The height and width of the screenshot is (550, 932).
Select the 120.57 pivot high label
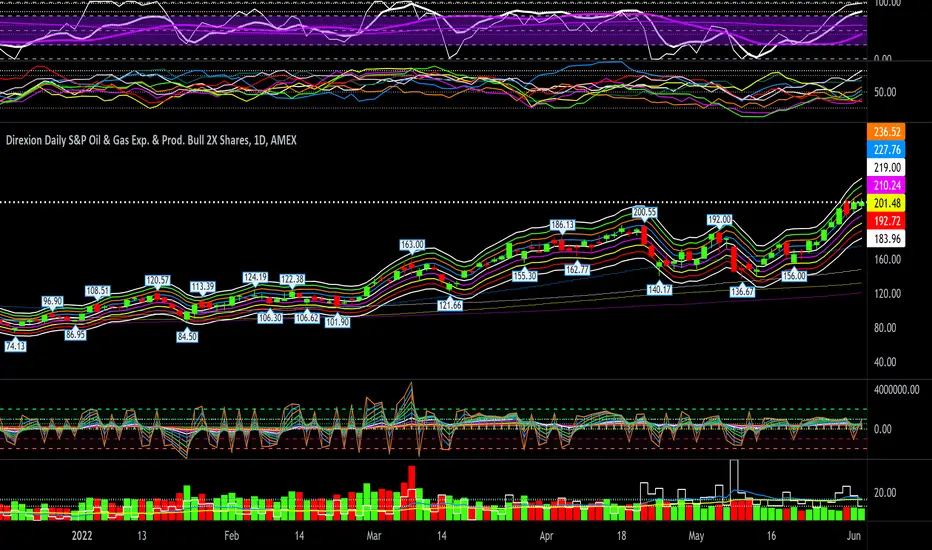click(158, 280)
